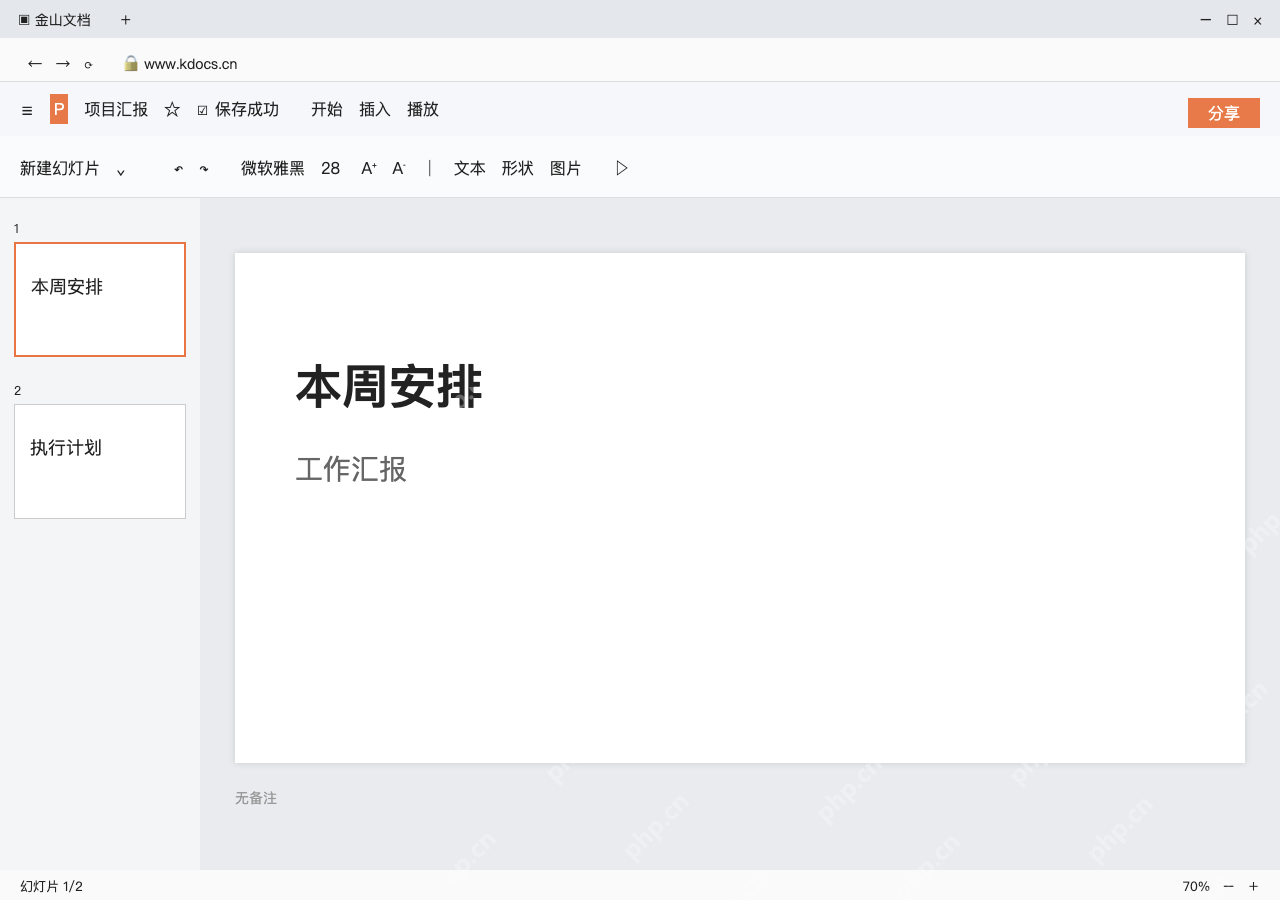Click the orange 分享 button

(x=1224, y=113)
